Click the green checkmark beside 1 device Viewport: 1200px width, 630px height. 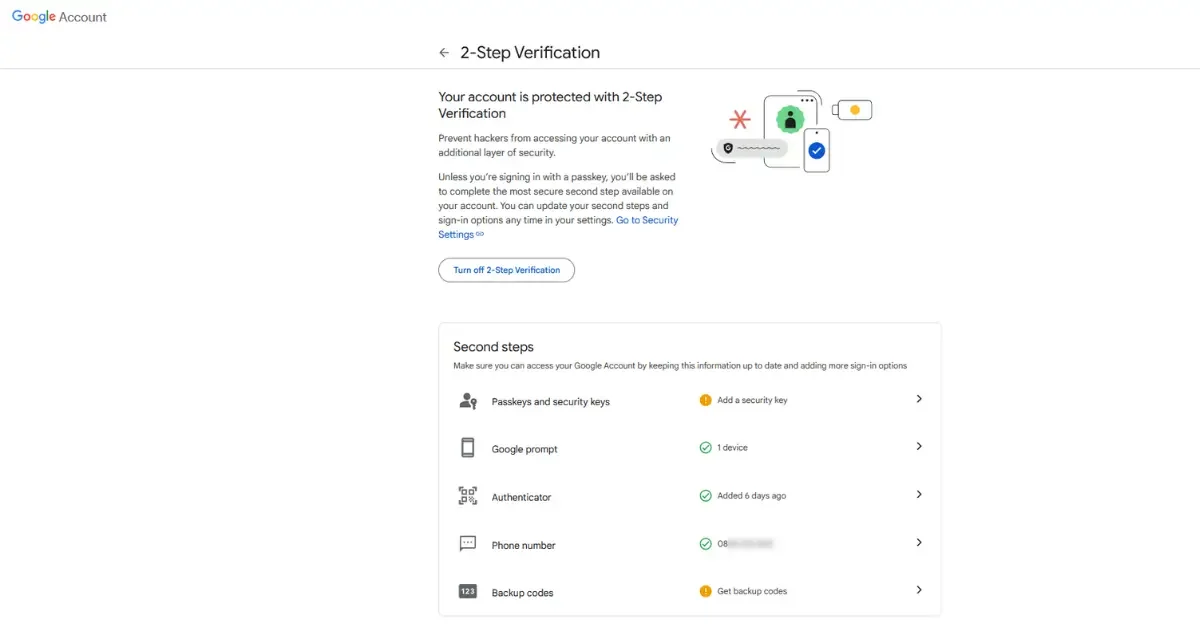point(706,448)
